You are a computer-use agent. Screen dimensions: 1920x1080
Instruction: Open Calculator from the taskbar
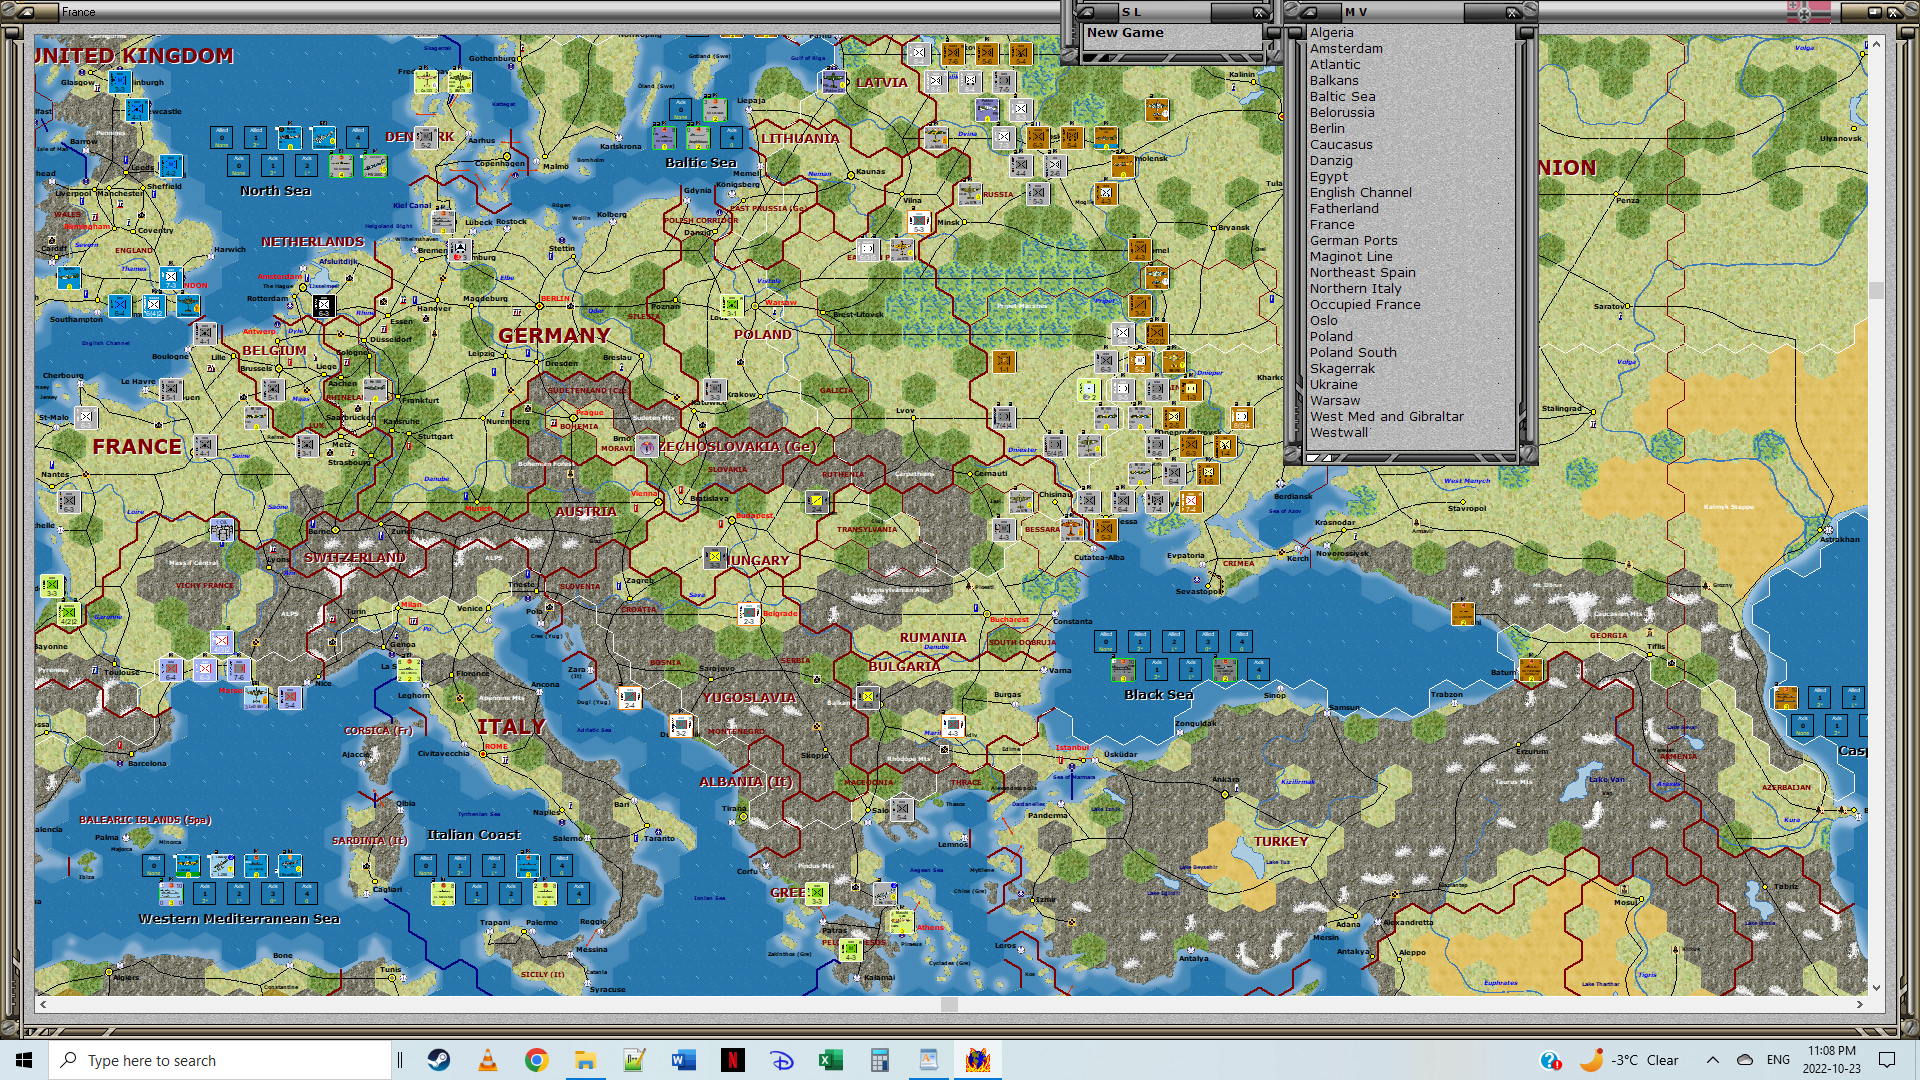click(880, 1060)
